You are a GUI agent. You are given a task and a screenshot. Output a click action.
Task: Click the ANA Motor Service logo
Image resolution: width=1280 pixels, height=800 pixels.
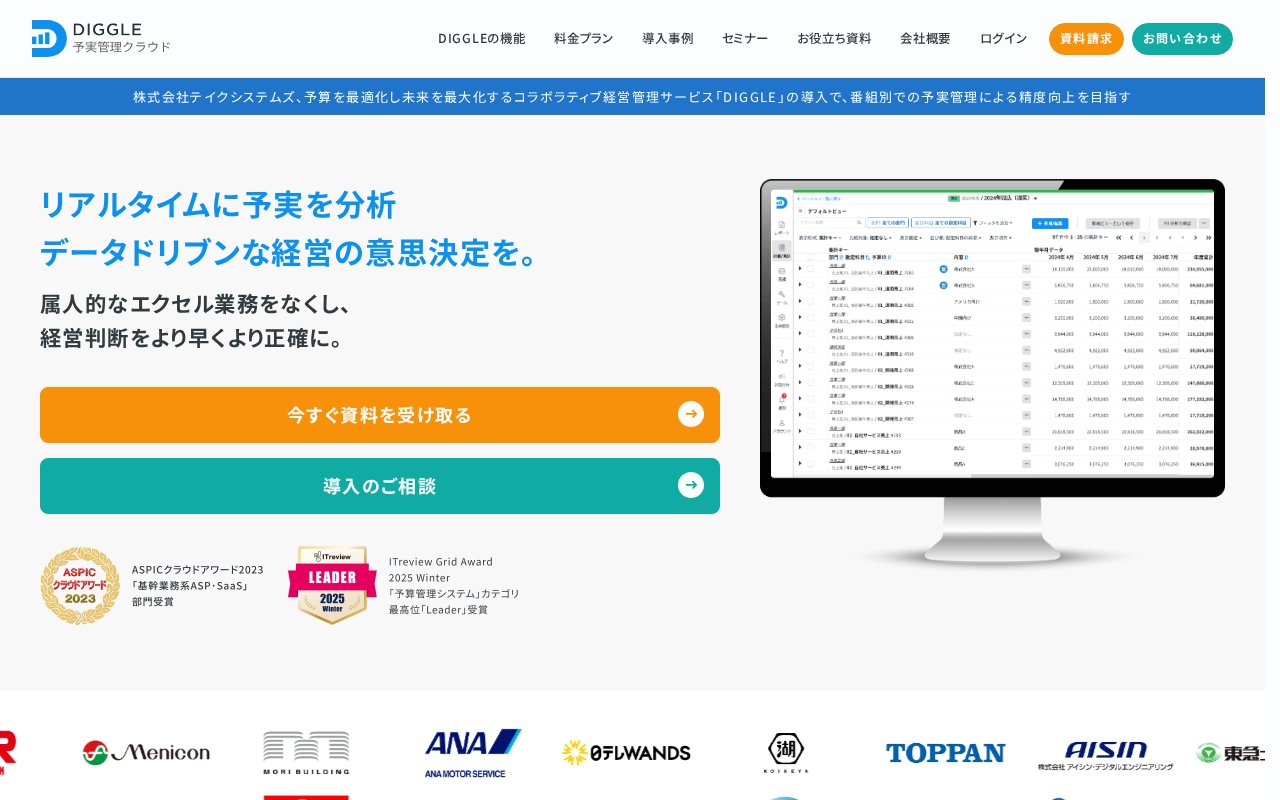coord(473,753)
